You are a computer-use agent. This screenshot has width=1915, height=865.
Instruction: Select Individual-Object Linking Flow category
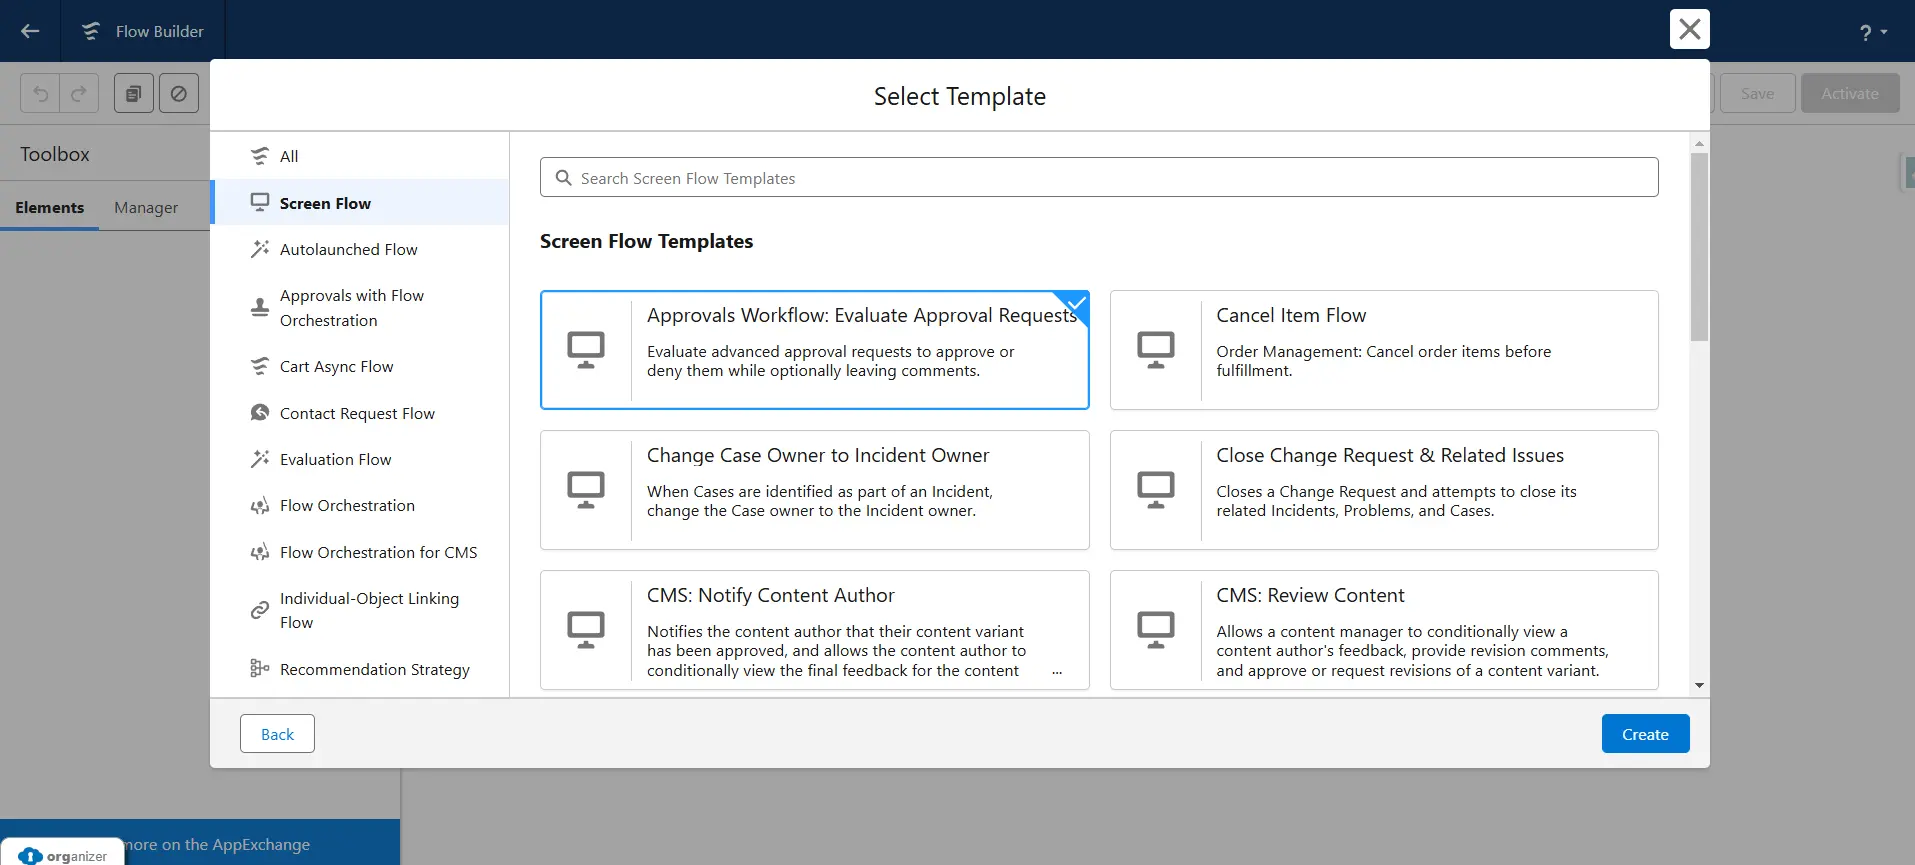point(361,610)
